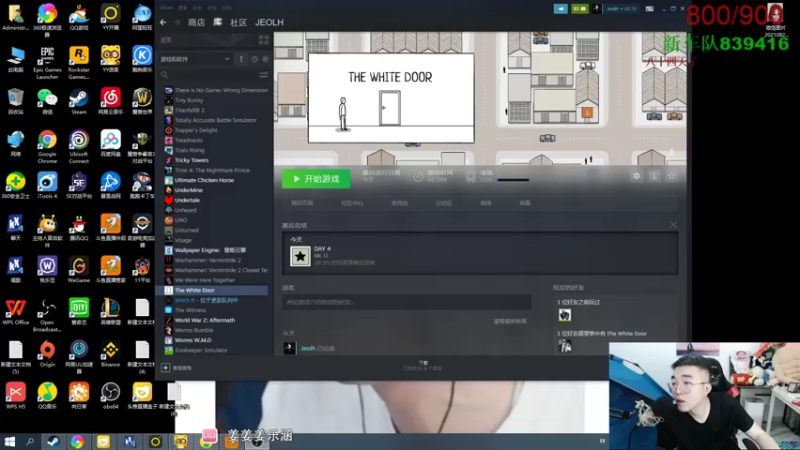The height and width of the screenshot is (450, 800).
Task: Open the 商店 store tab
Action: tap(196, 22)
